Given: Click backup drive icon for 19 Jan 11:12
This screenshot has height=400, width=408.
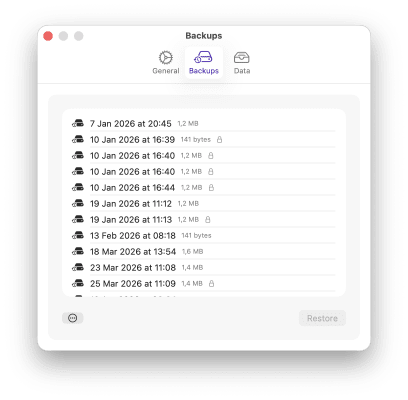Looking at the screenshot, I should point(78,204).
